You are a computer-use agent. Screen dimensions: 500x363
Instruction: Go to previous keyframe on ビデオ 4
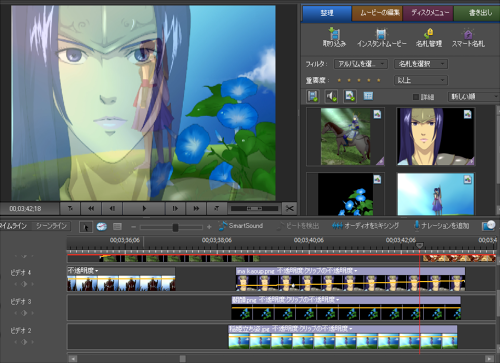click(15, 284)
